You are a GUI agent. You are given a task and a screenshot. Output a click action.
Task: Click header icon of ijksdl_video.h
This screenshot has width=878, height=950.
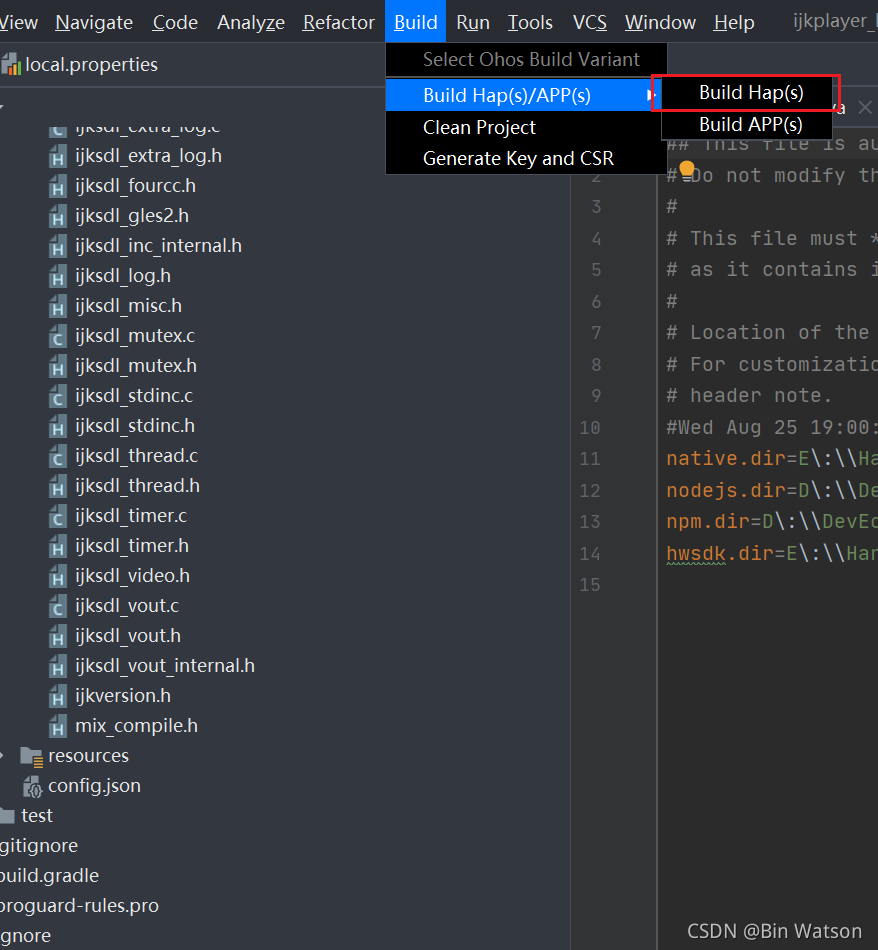58,577
